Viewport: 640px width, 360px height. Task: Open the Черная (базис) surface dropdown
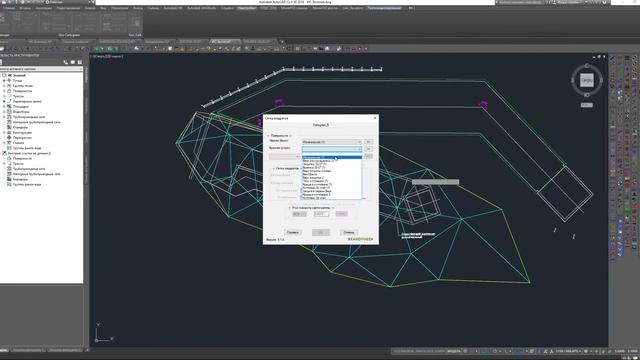(x=332, y=142)
